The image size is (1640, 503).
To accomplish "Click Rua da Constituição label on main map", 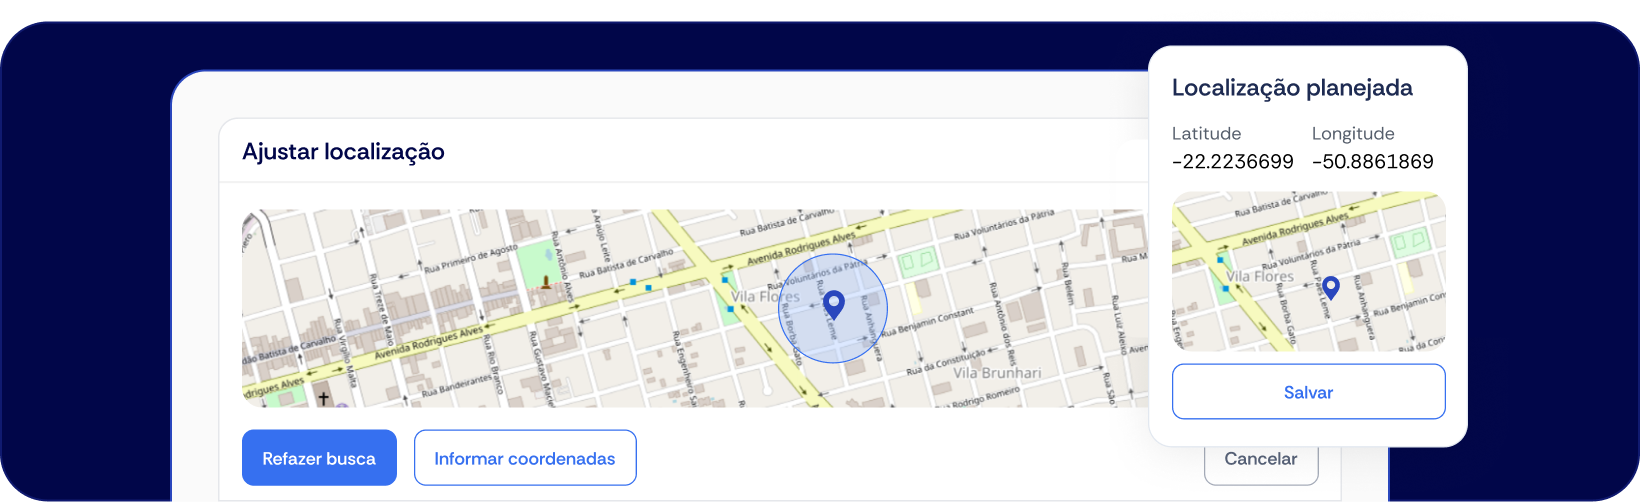I will click(946, 362).
